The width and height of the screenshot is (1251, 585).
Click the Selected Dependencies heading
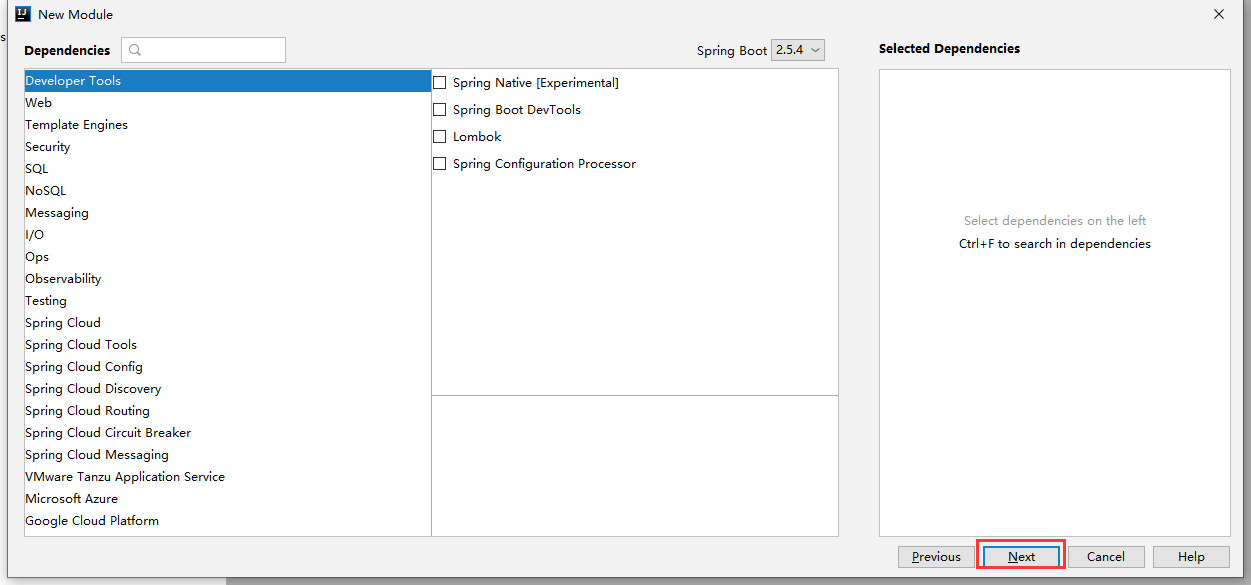(949, 49)
